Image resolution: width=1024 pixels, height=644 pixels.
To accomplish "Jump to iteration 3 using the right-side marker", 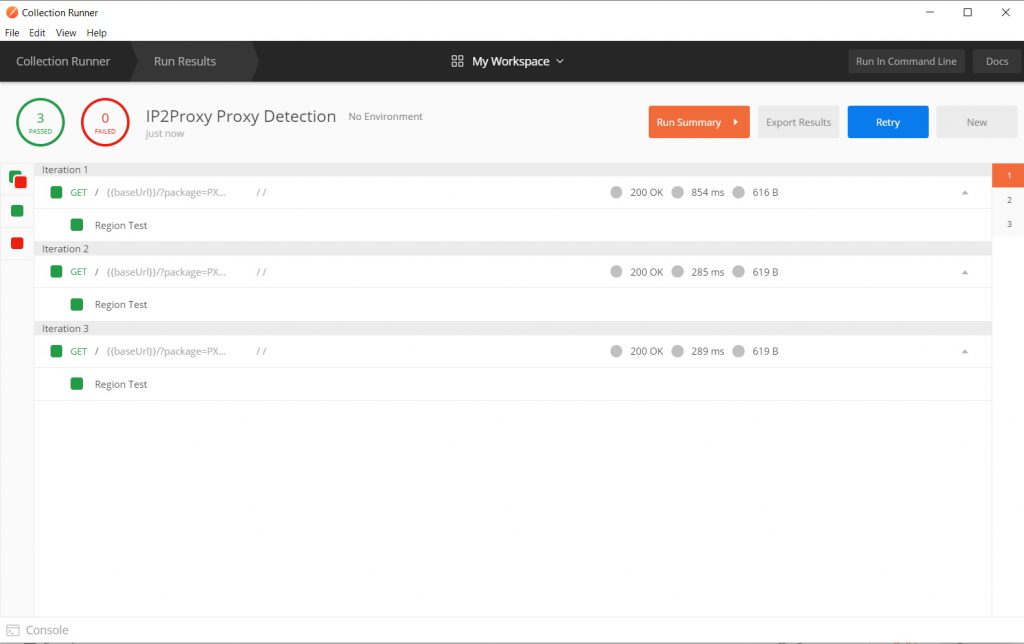I will point(1008,223).
